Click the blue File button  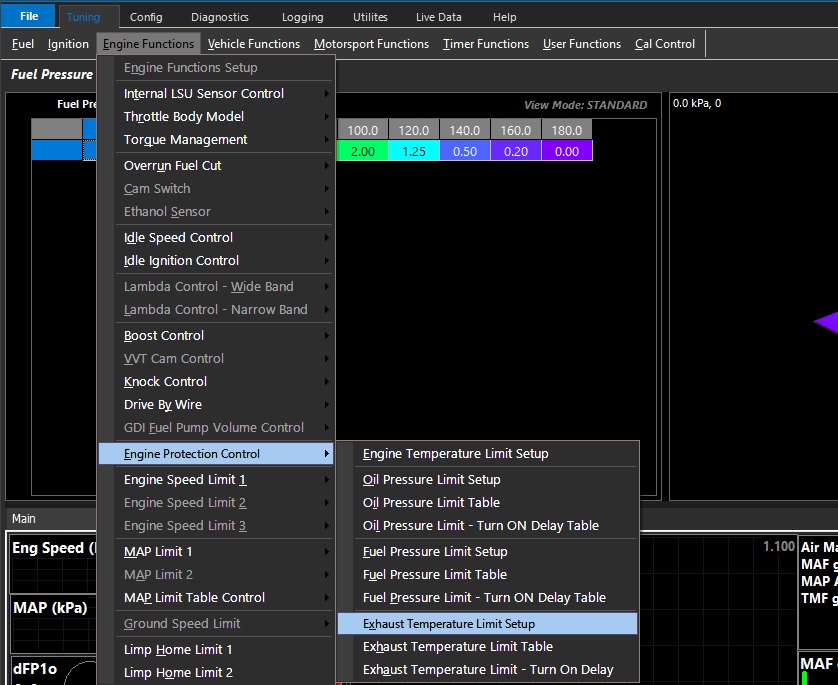coord(29,17)
